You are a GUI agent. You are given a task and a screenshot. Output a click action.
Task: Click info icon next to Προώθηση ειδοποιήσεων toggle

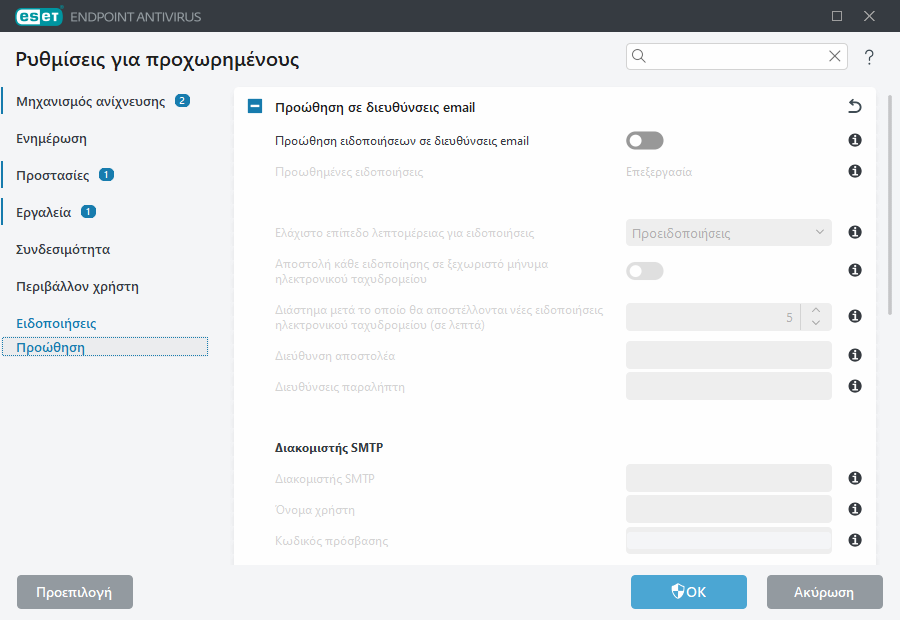coord(855,140)
